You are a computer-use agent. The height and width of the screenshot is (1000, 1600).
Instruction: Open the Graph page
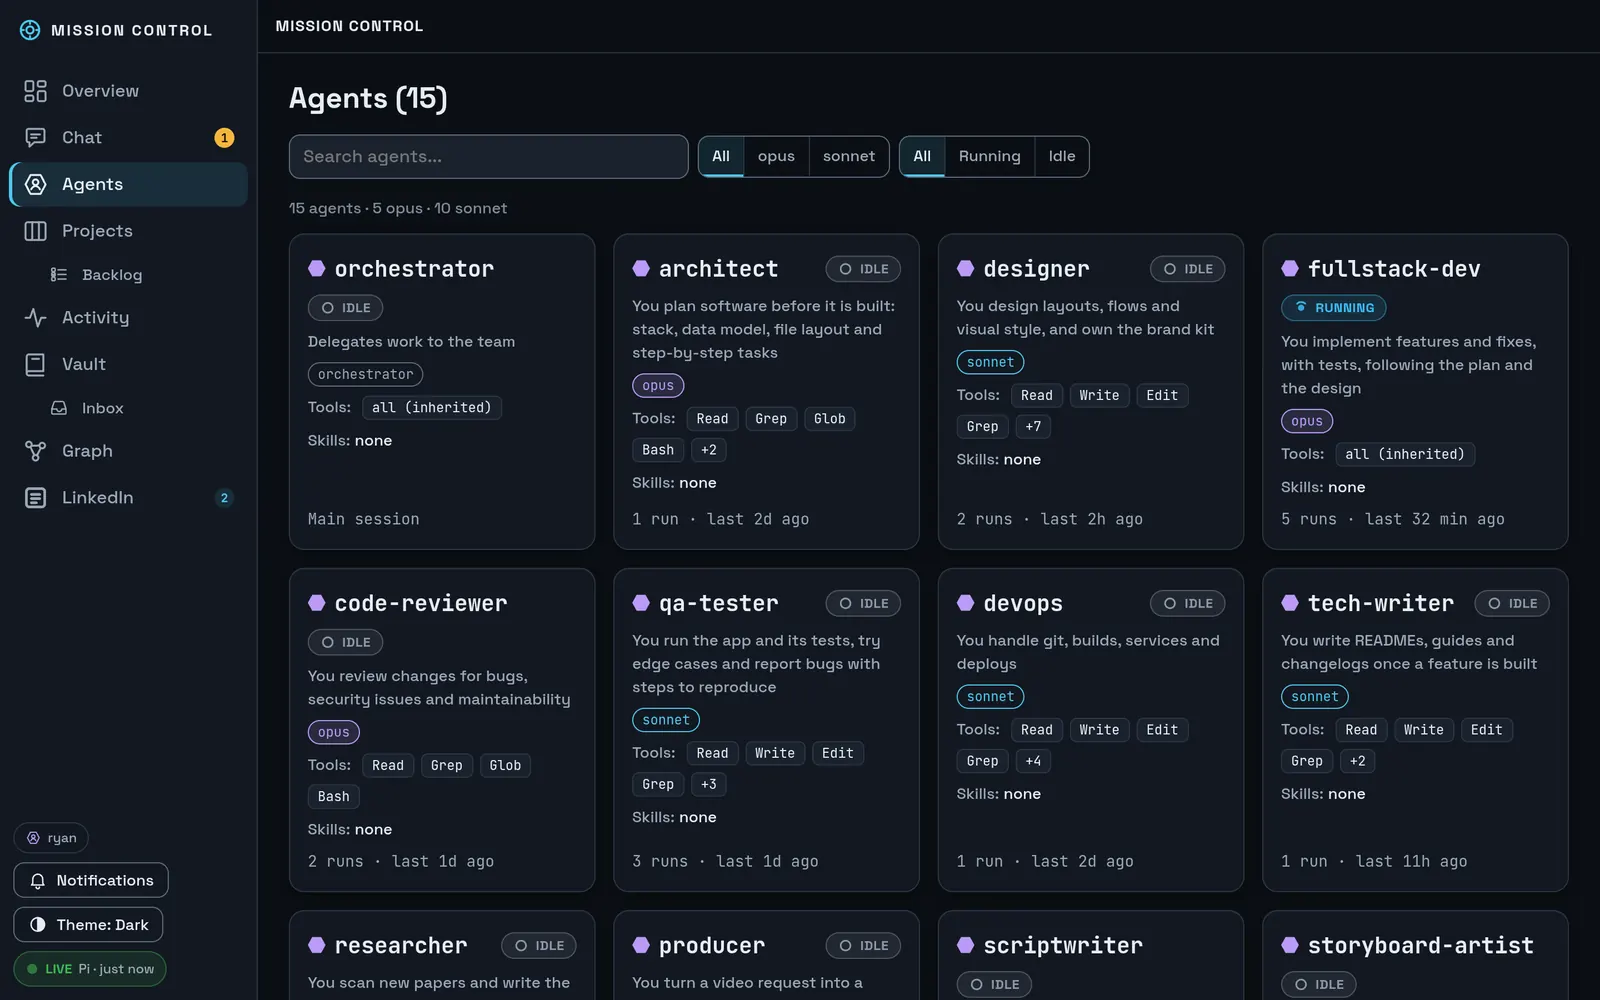pyautogui.click(x=128, y=451)
